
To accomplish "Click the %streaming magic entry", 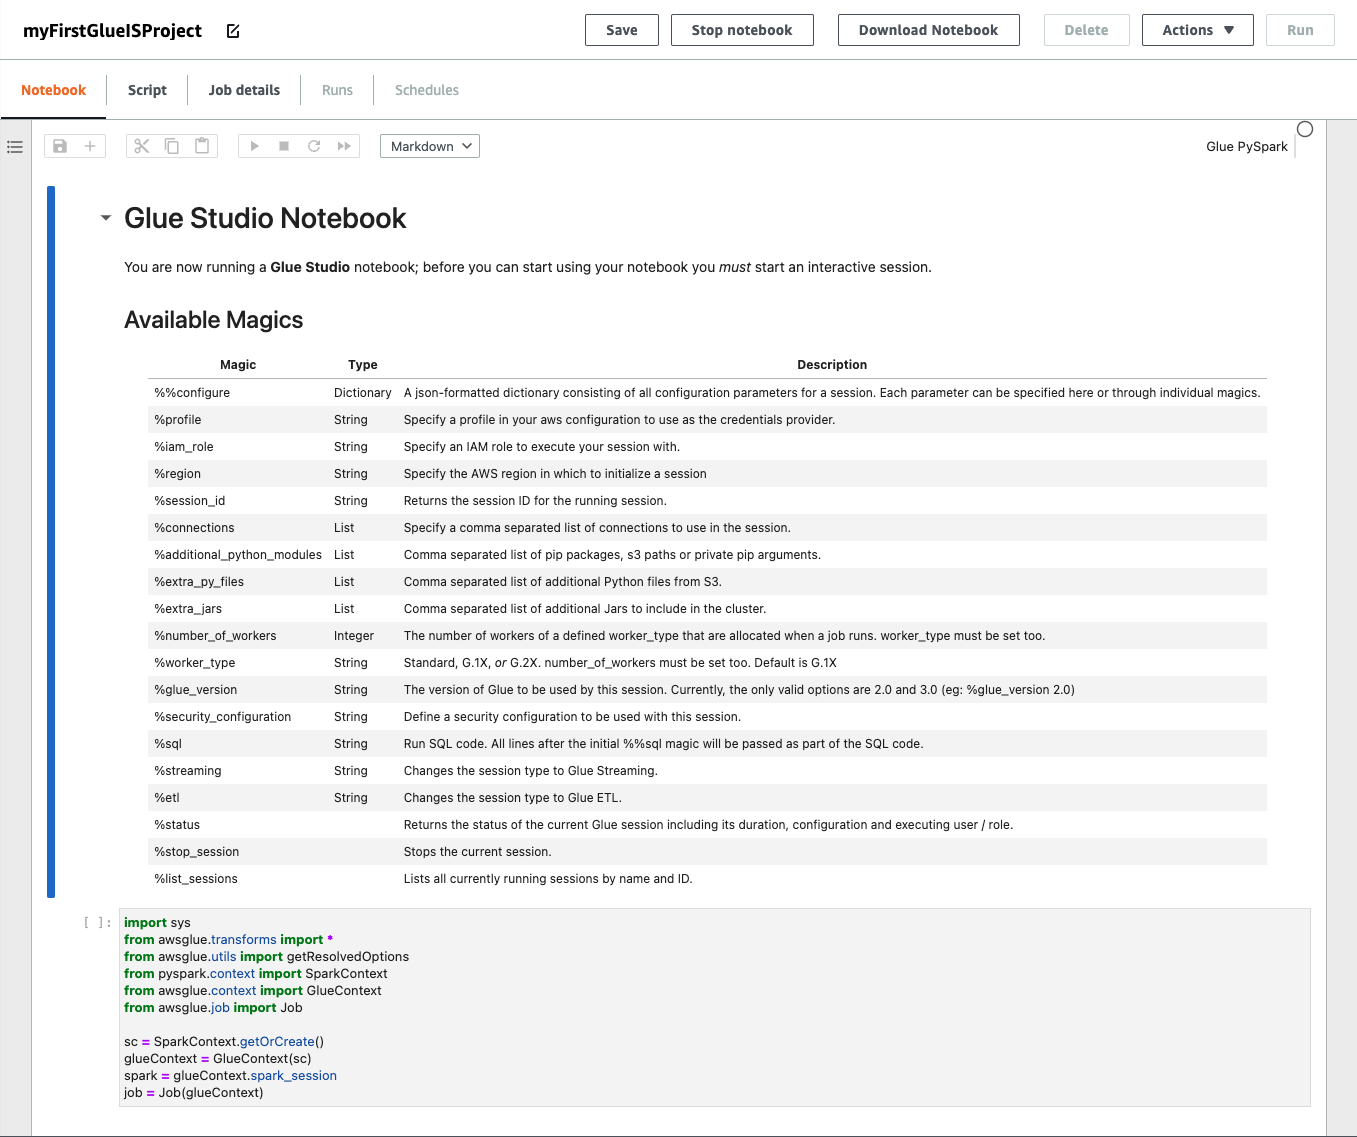I will click(188, 771).
